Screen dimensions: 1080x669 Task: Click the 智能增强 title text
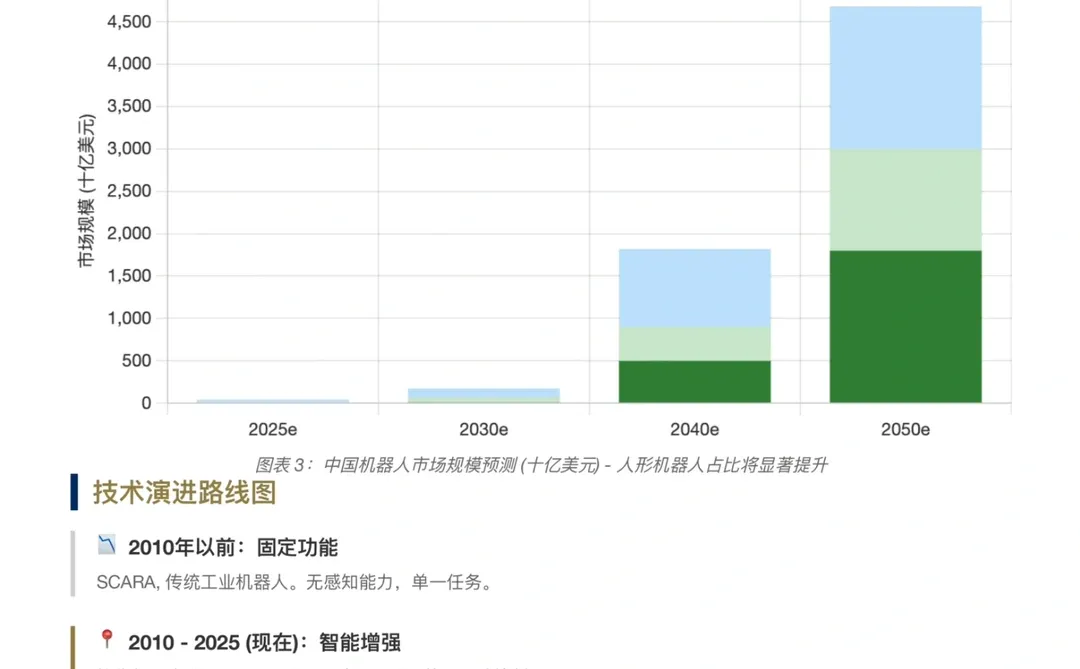click(367, 644)
